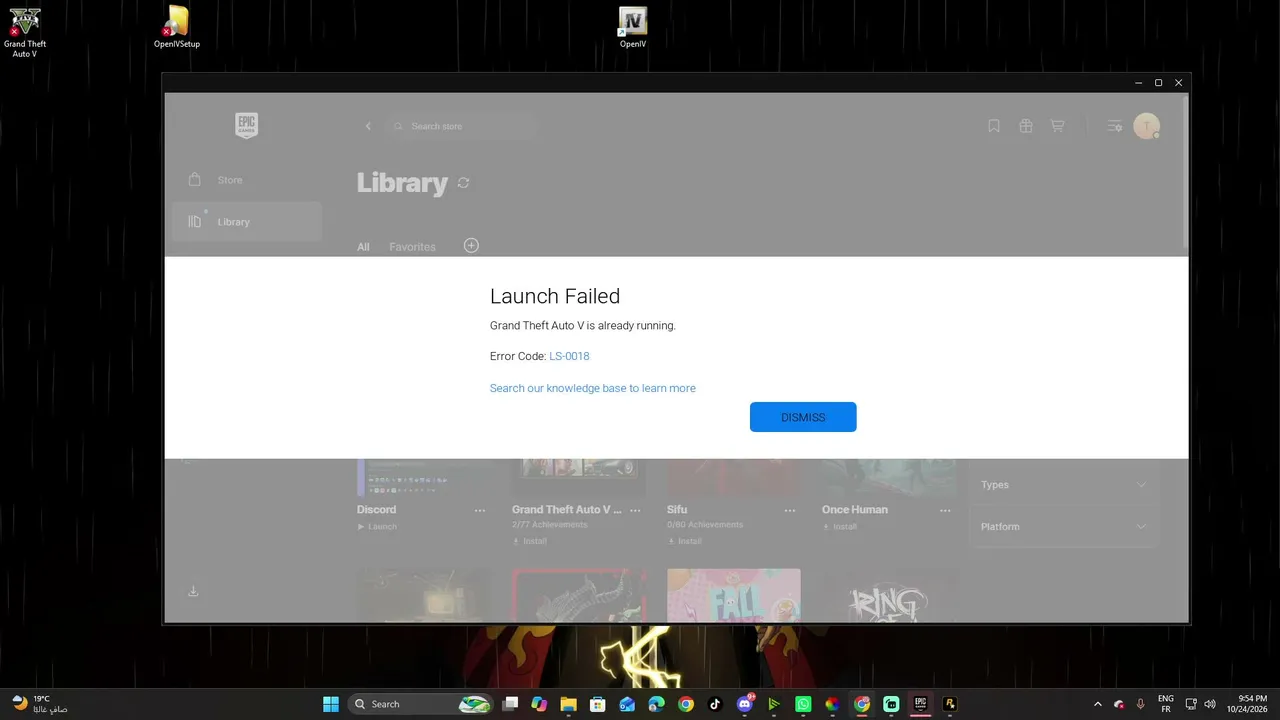Open more options for Sifu

790,510
